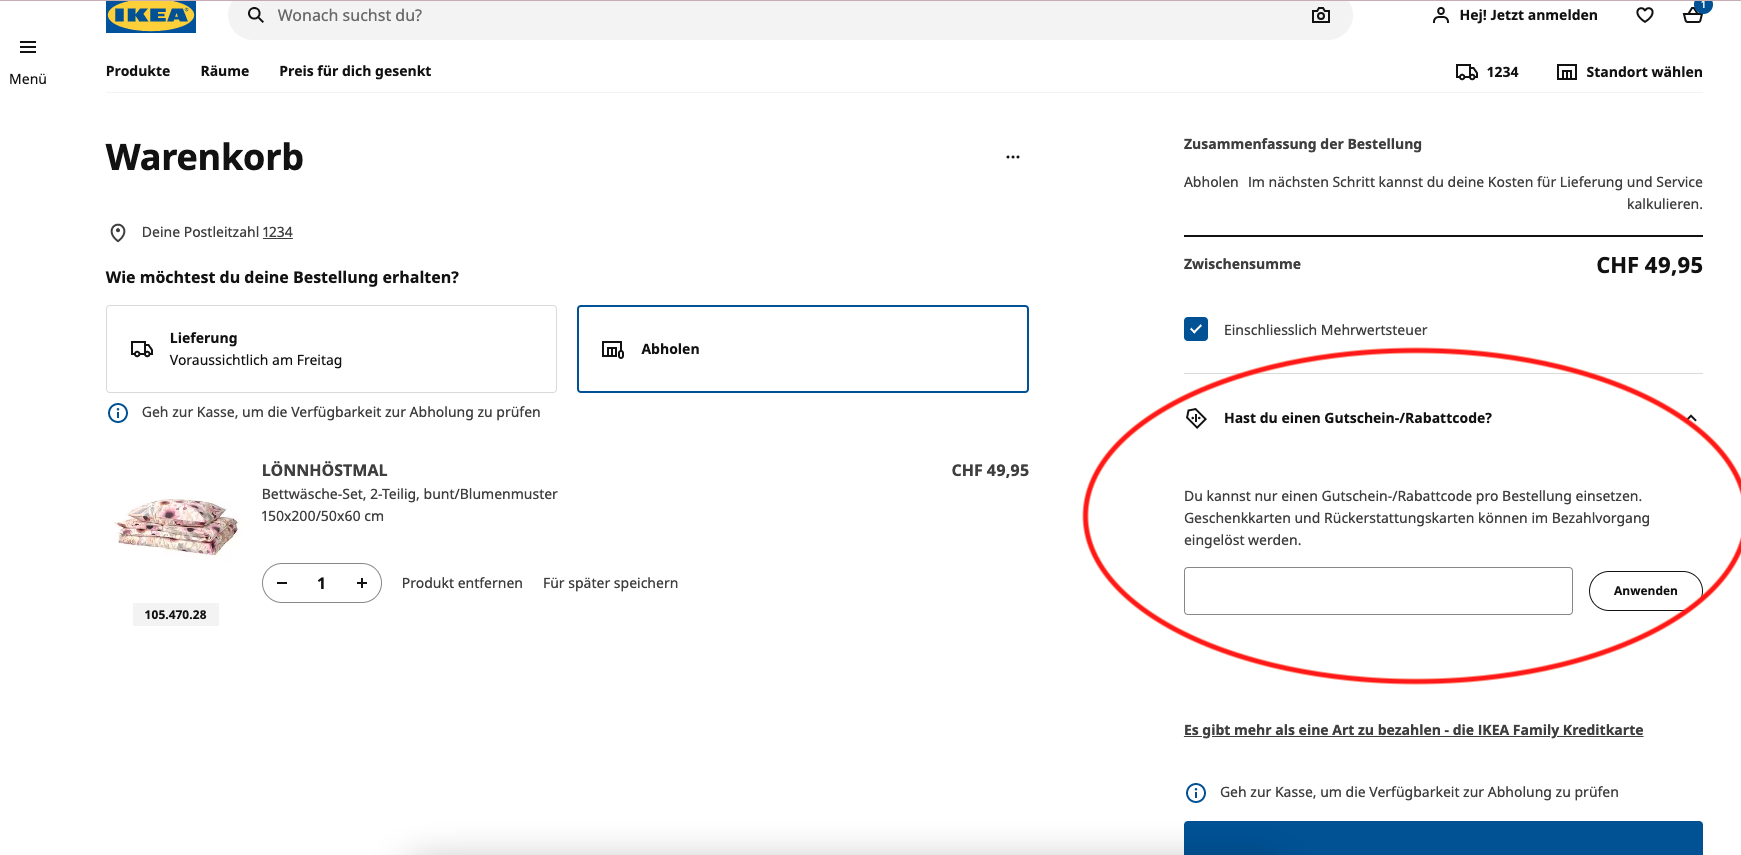1741x855 pixels.
Task: Click the Zwischensumme CHF 49,95 amount
Action: tap(1649, 265)
